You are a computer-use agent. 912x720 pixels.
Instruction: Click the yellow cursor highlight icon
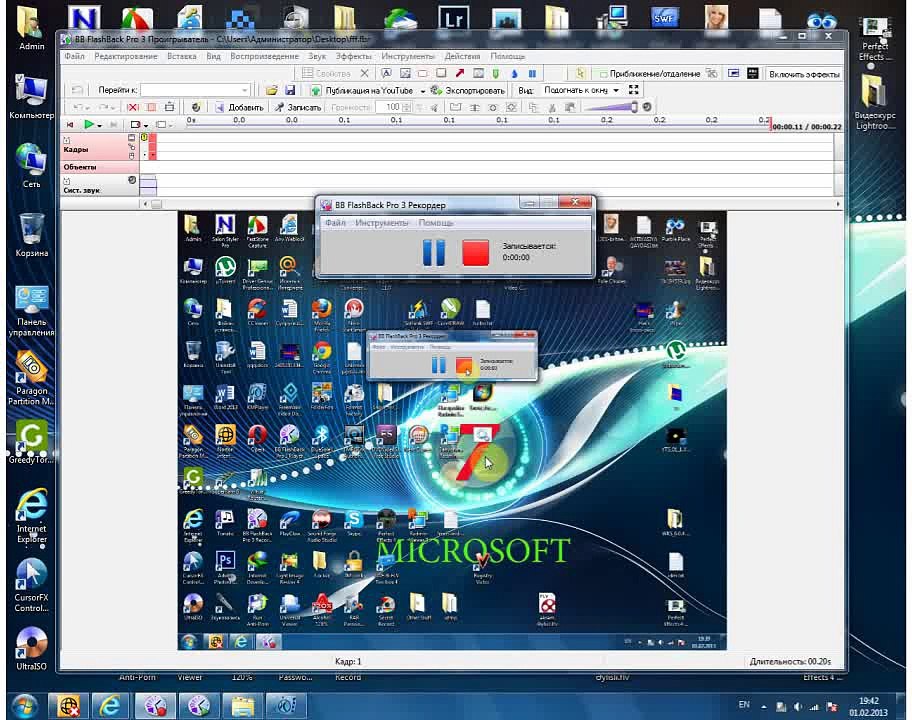pyautogui.click(x=580, y=73)
